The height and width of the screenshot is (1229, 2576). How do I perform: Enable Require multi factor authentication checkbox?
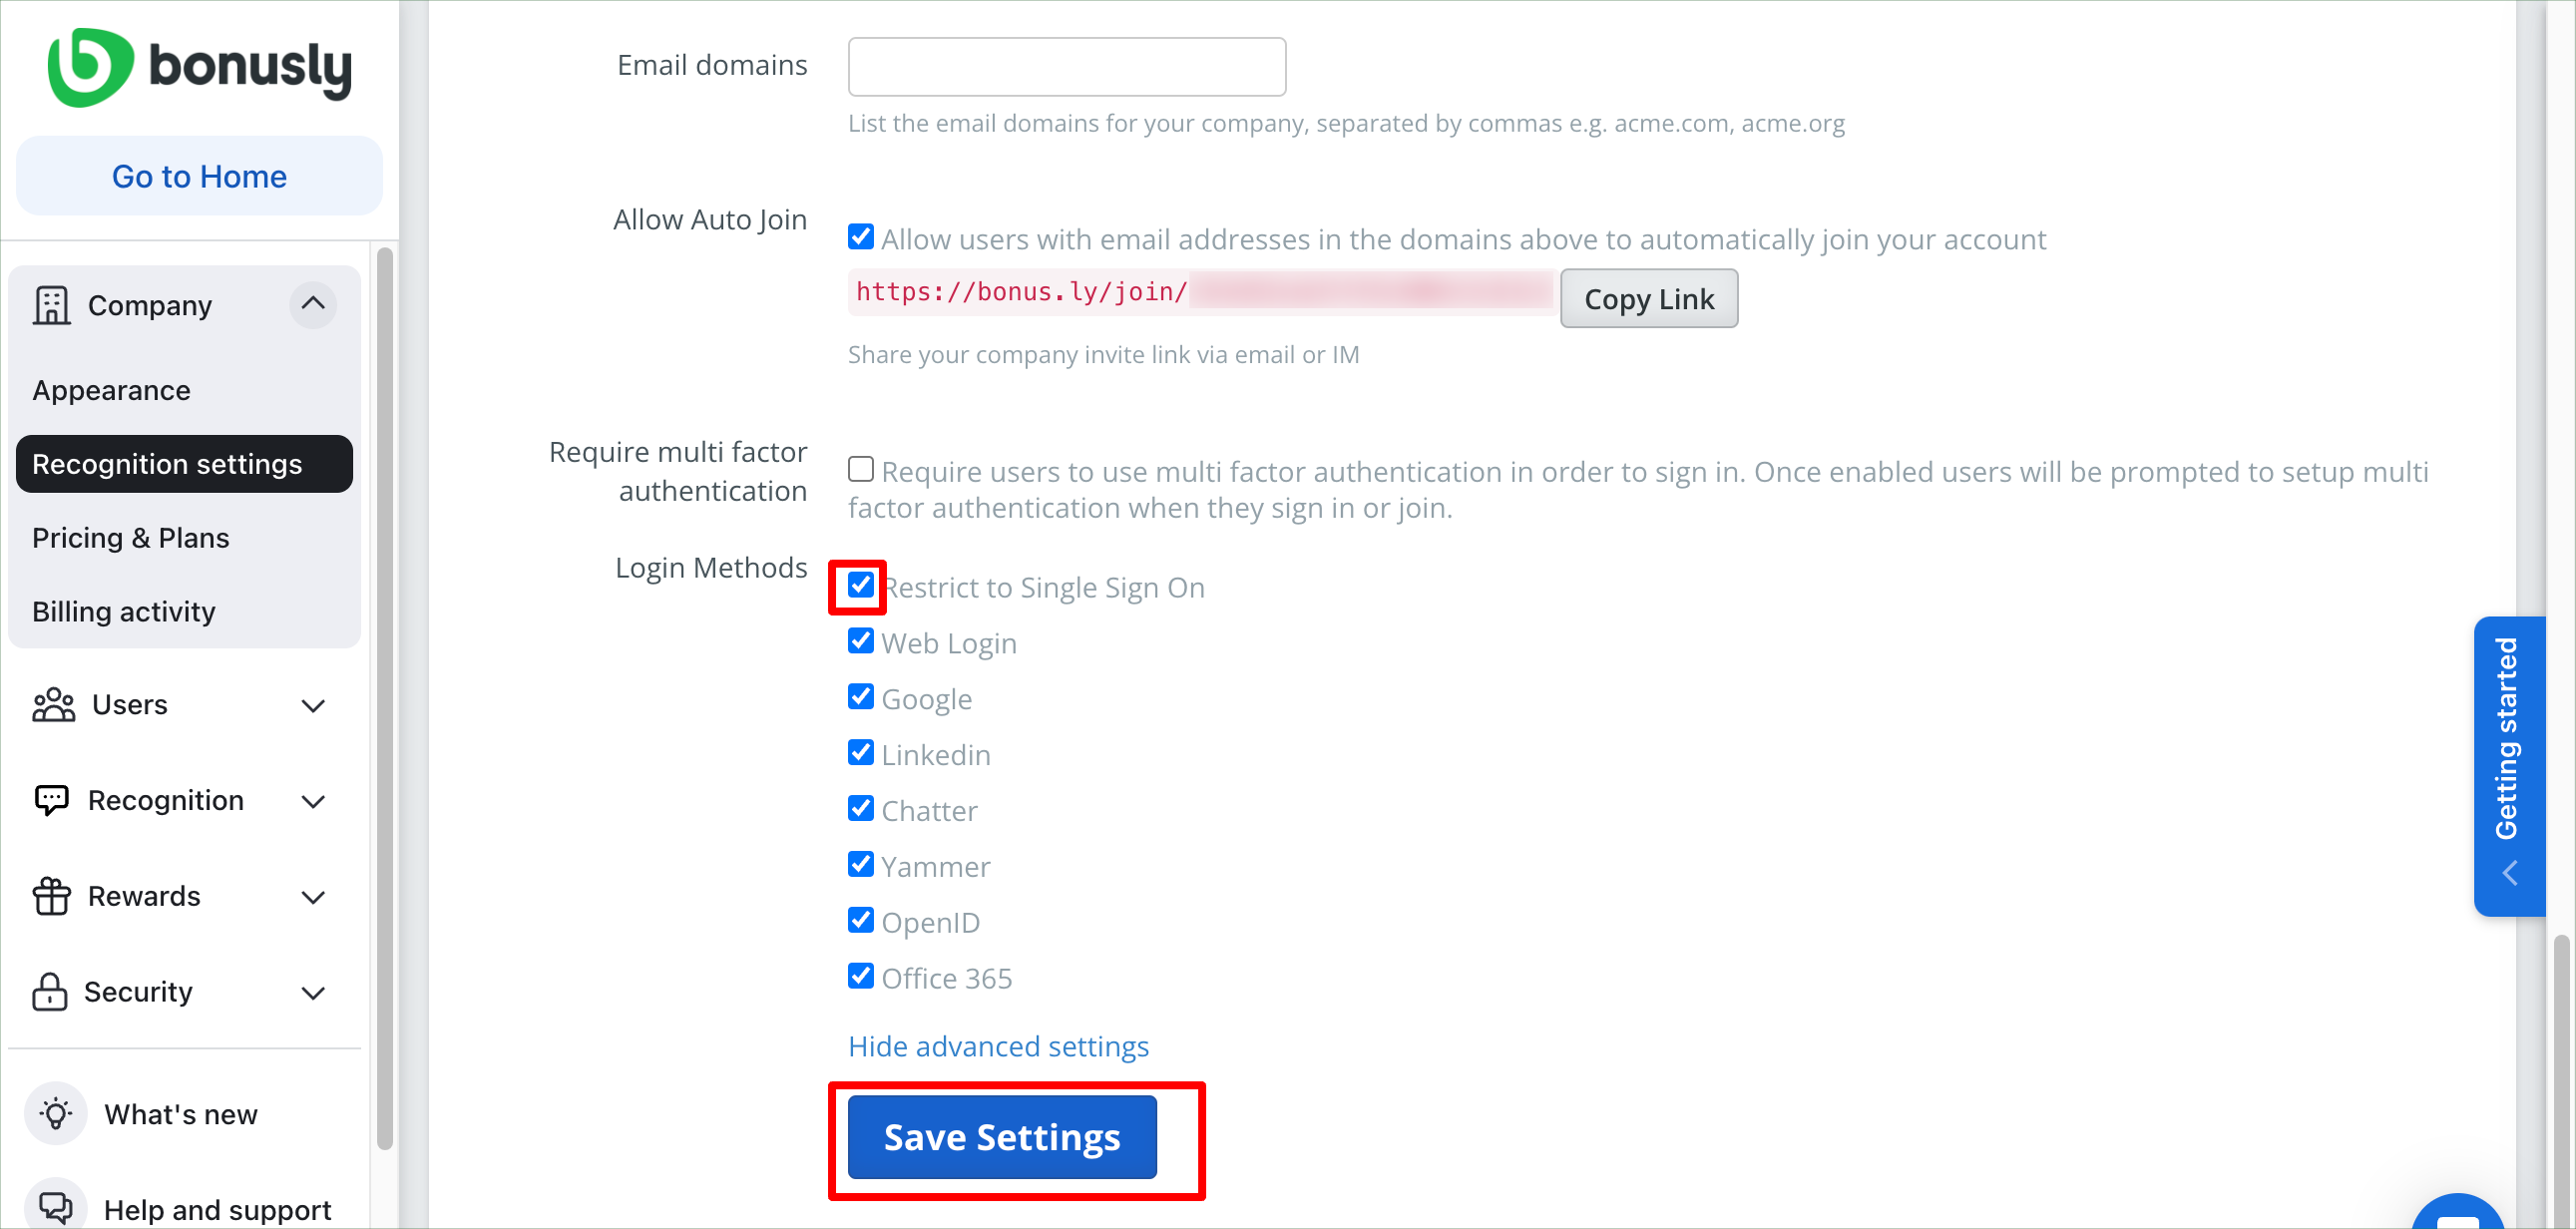[x=860, y=469]
